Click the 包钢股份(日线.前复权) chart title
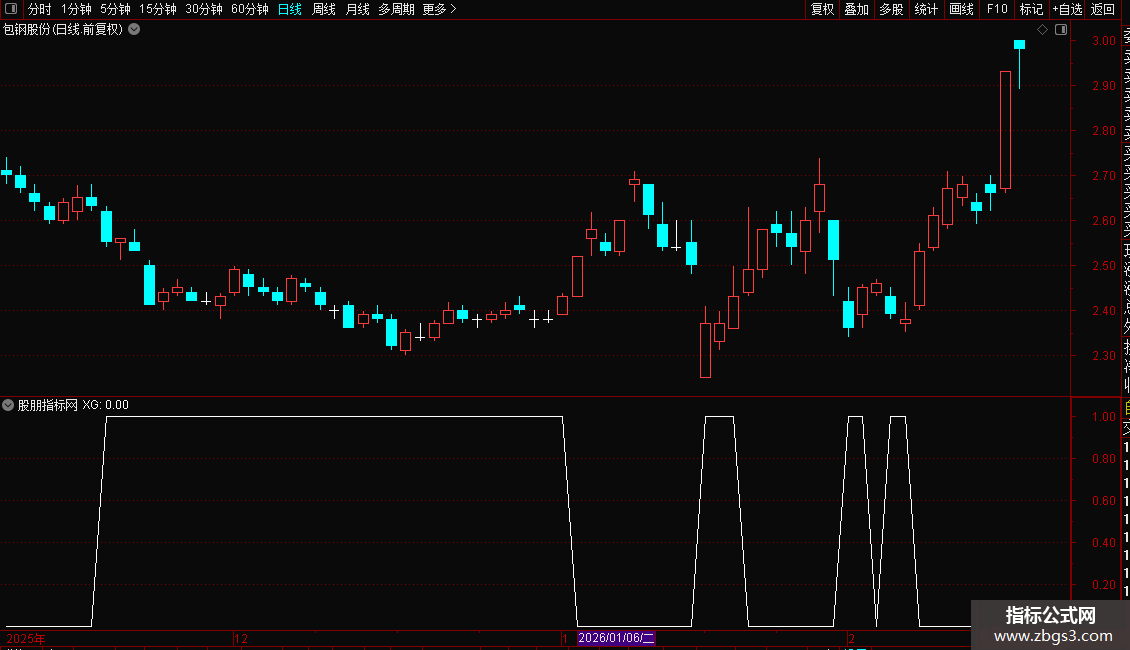 [x=63, y=30]
